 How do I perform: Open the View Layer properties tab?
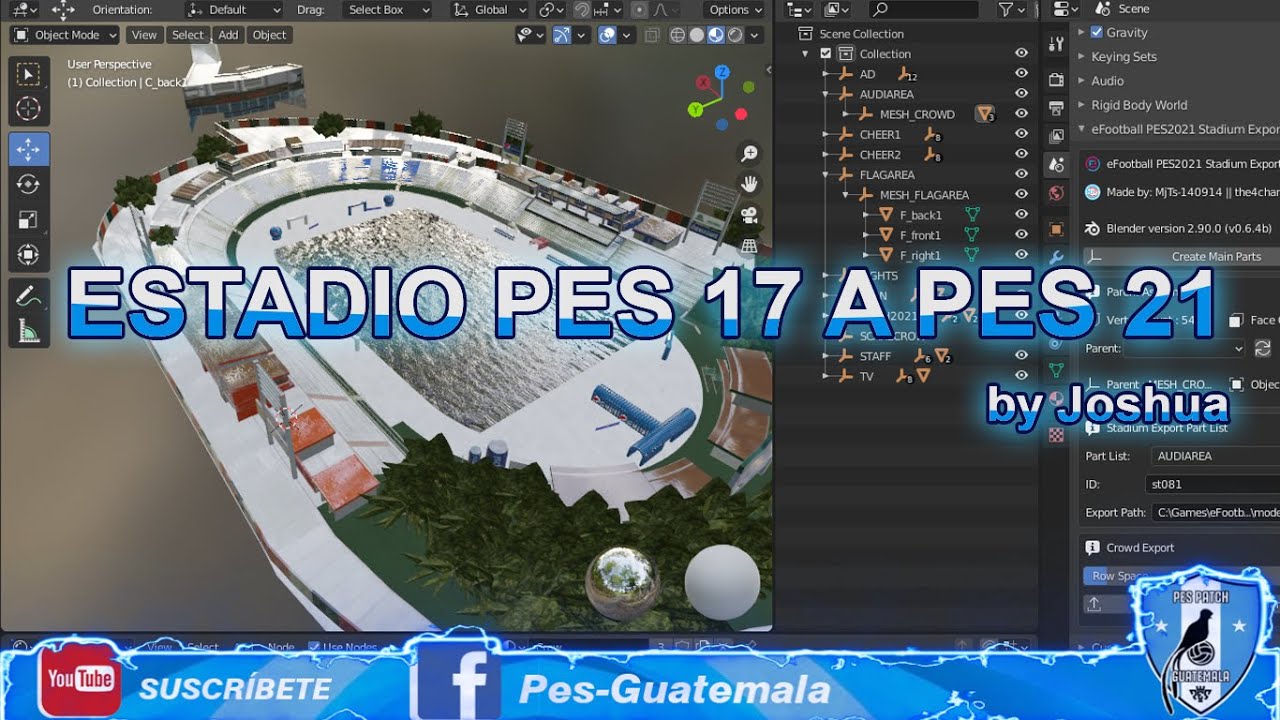[x=1056, y=136]
